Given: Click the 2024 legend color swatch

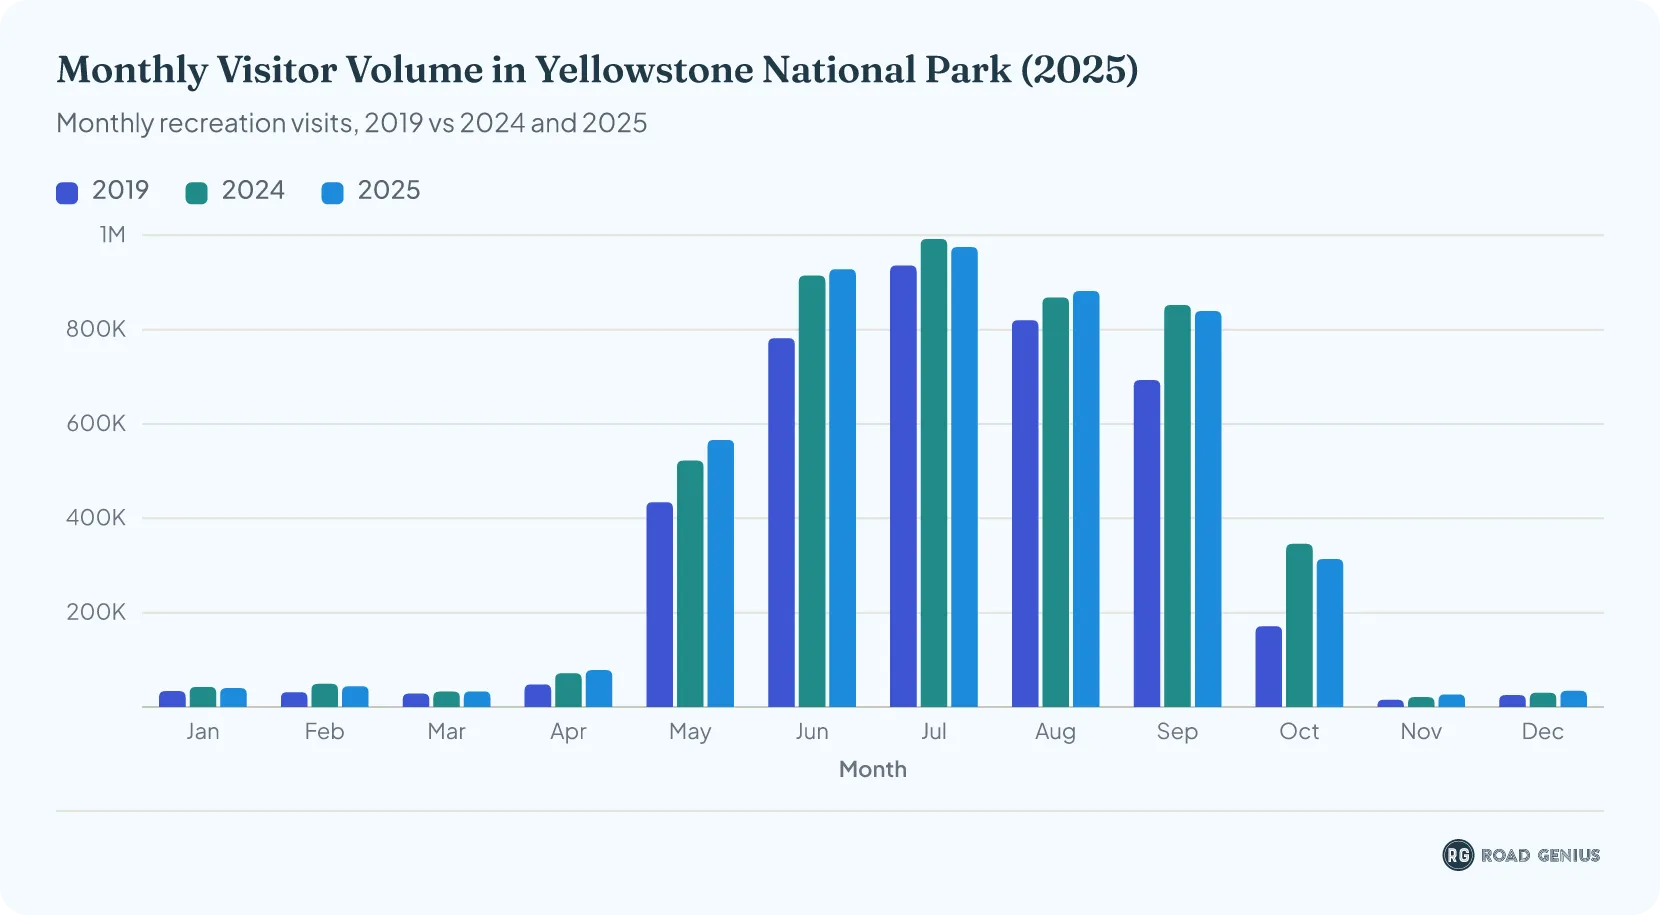Looking at the screenshot, I should 197,193.
